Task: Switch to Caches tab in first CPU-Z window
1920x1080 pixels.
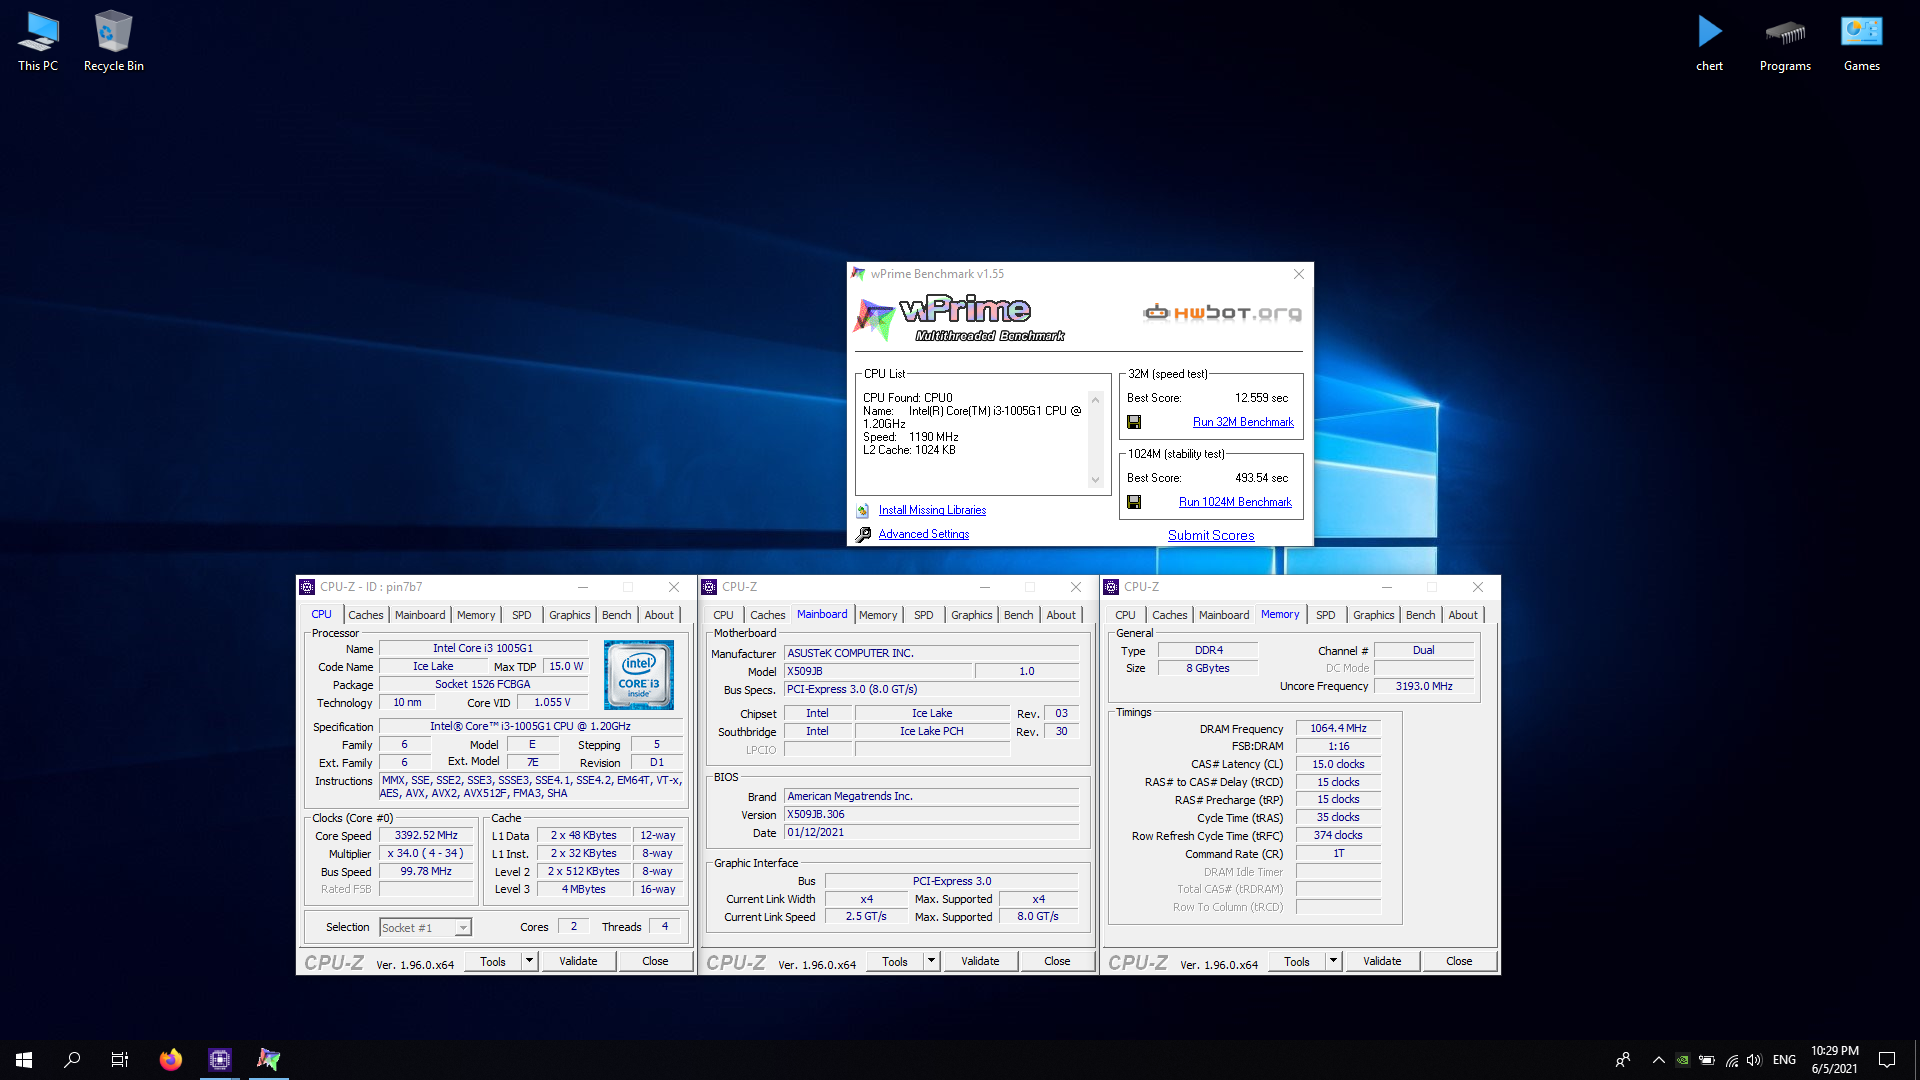Action: [x=366, y=615]
